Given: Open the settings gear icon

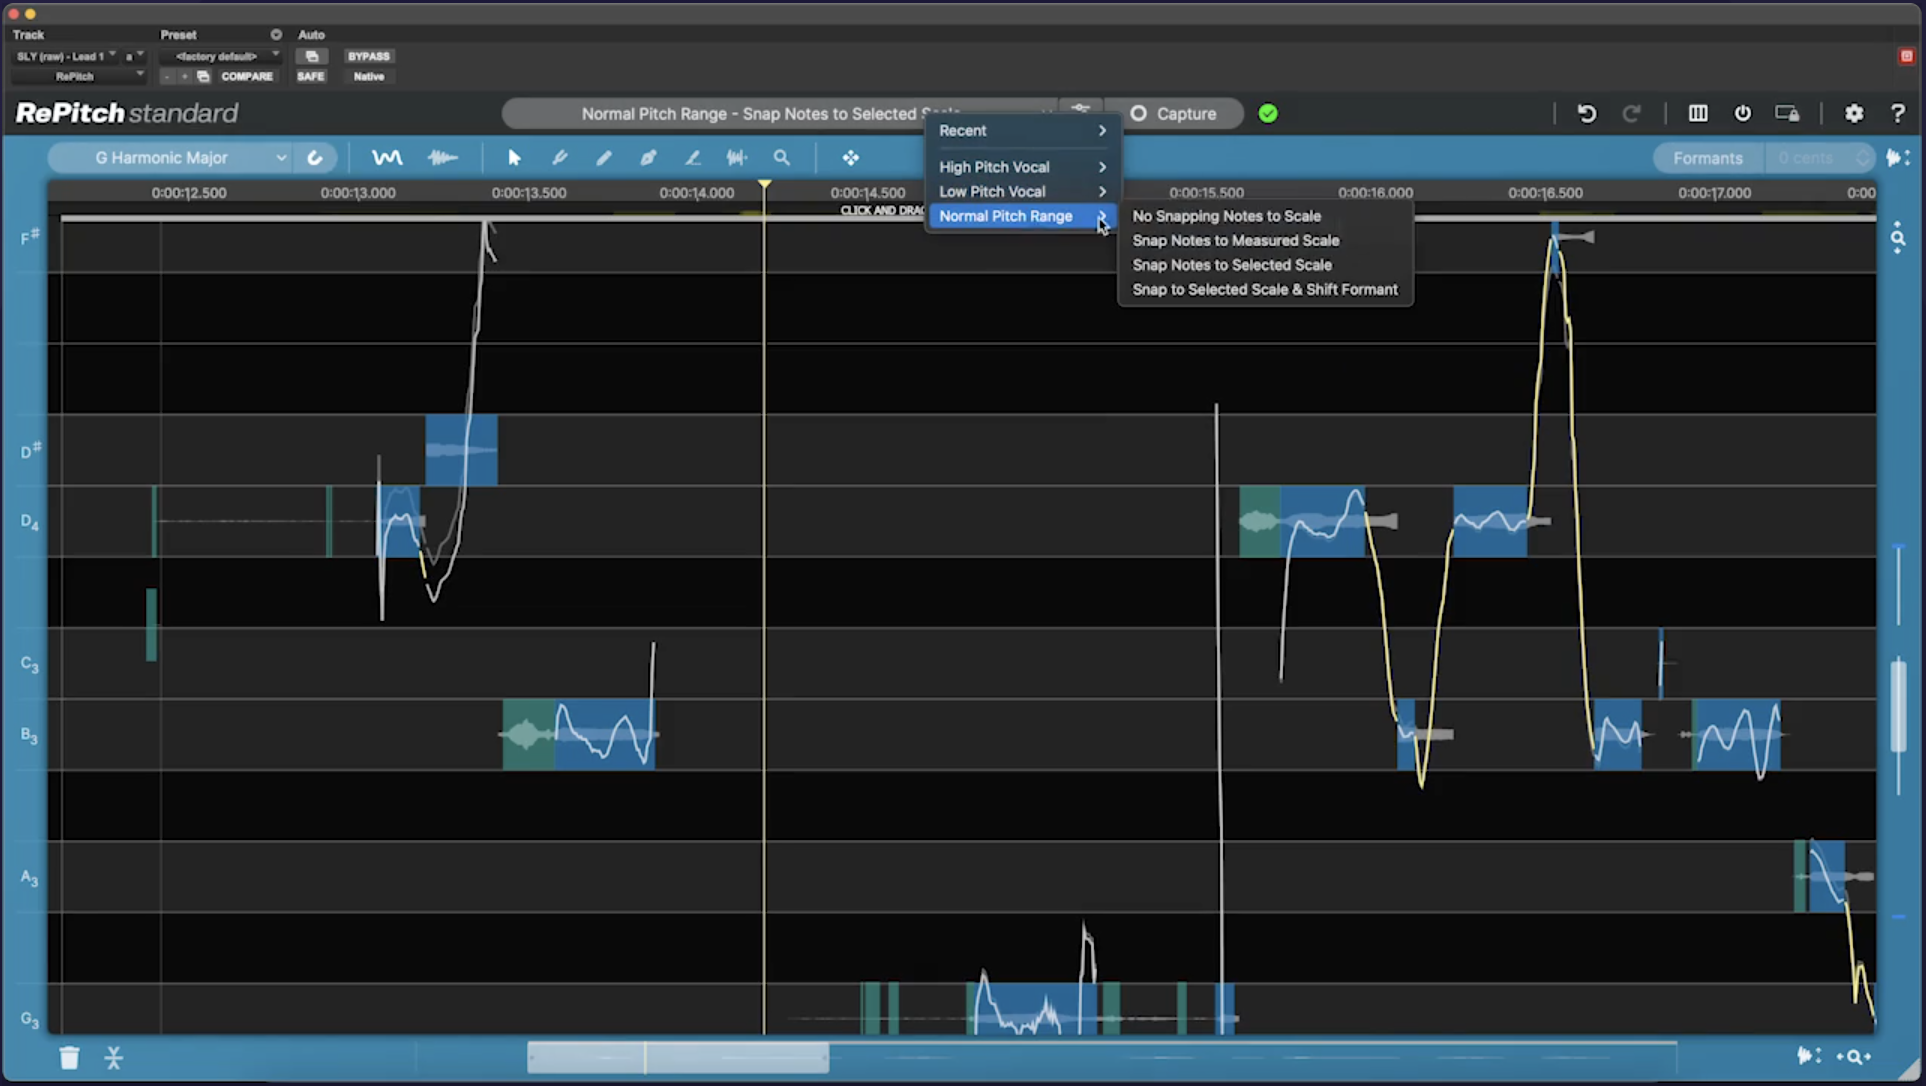Looking at the screenshot, I should click(x=1854, y=113).
